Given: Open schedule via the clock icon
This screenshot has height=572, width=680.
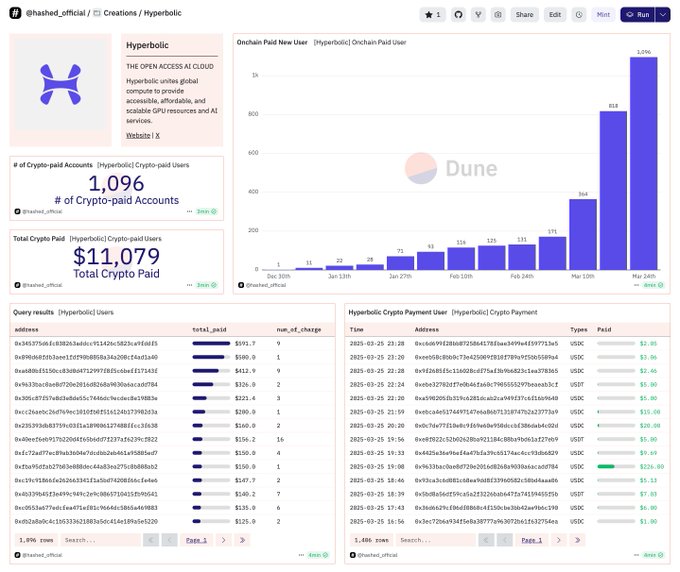Looking at the screenshot, I should point(579,15).
